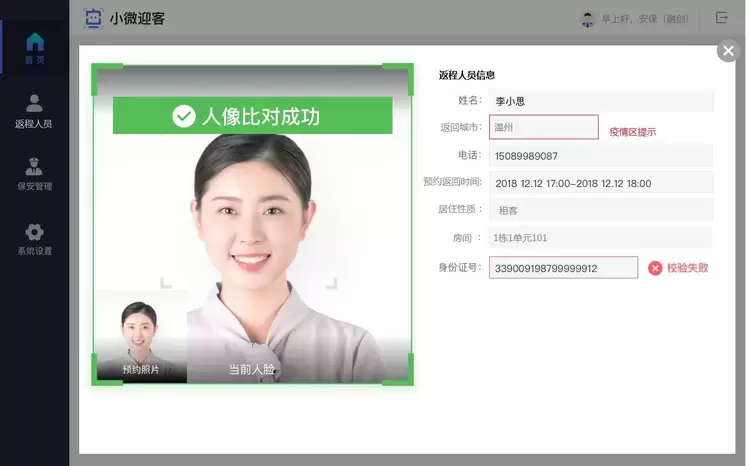The image size is (750, 466).
Task: Close the dialog with the X button
Action: (x=728, y=51)
